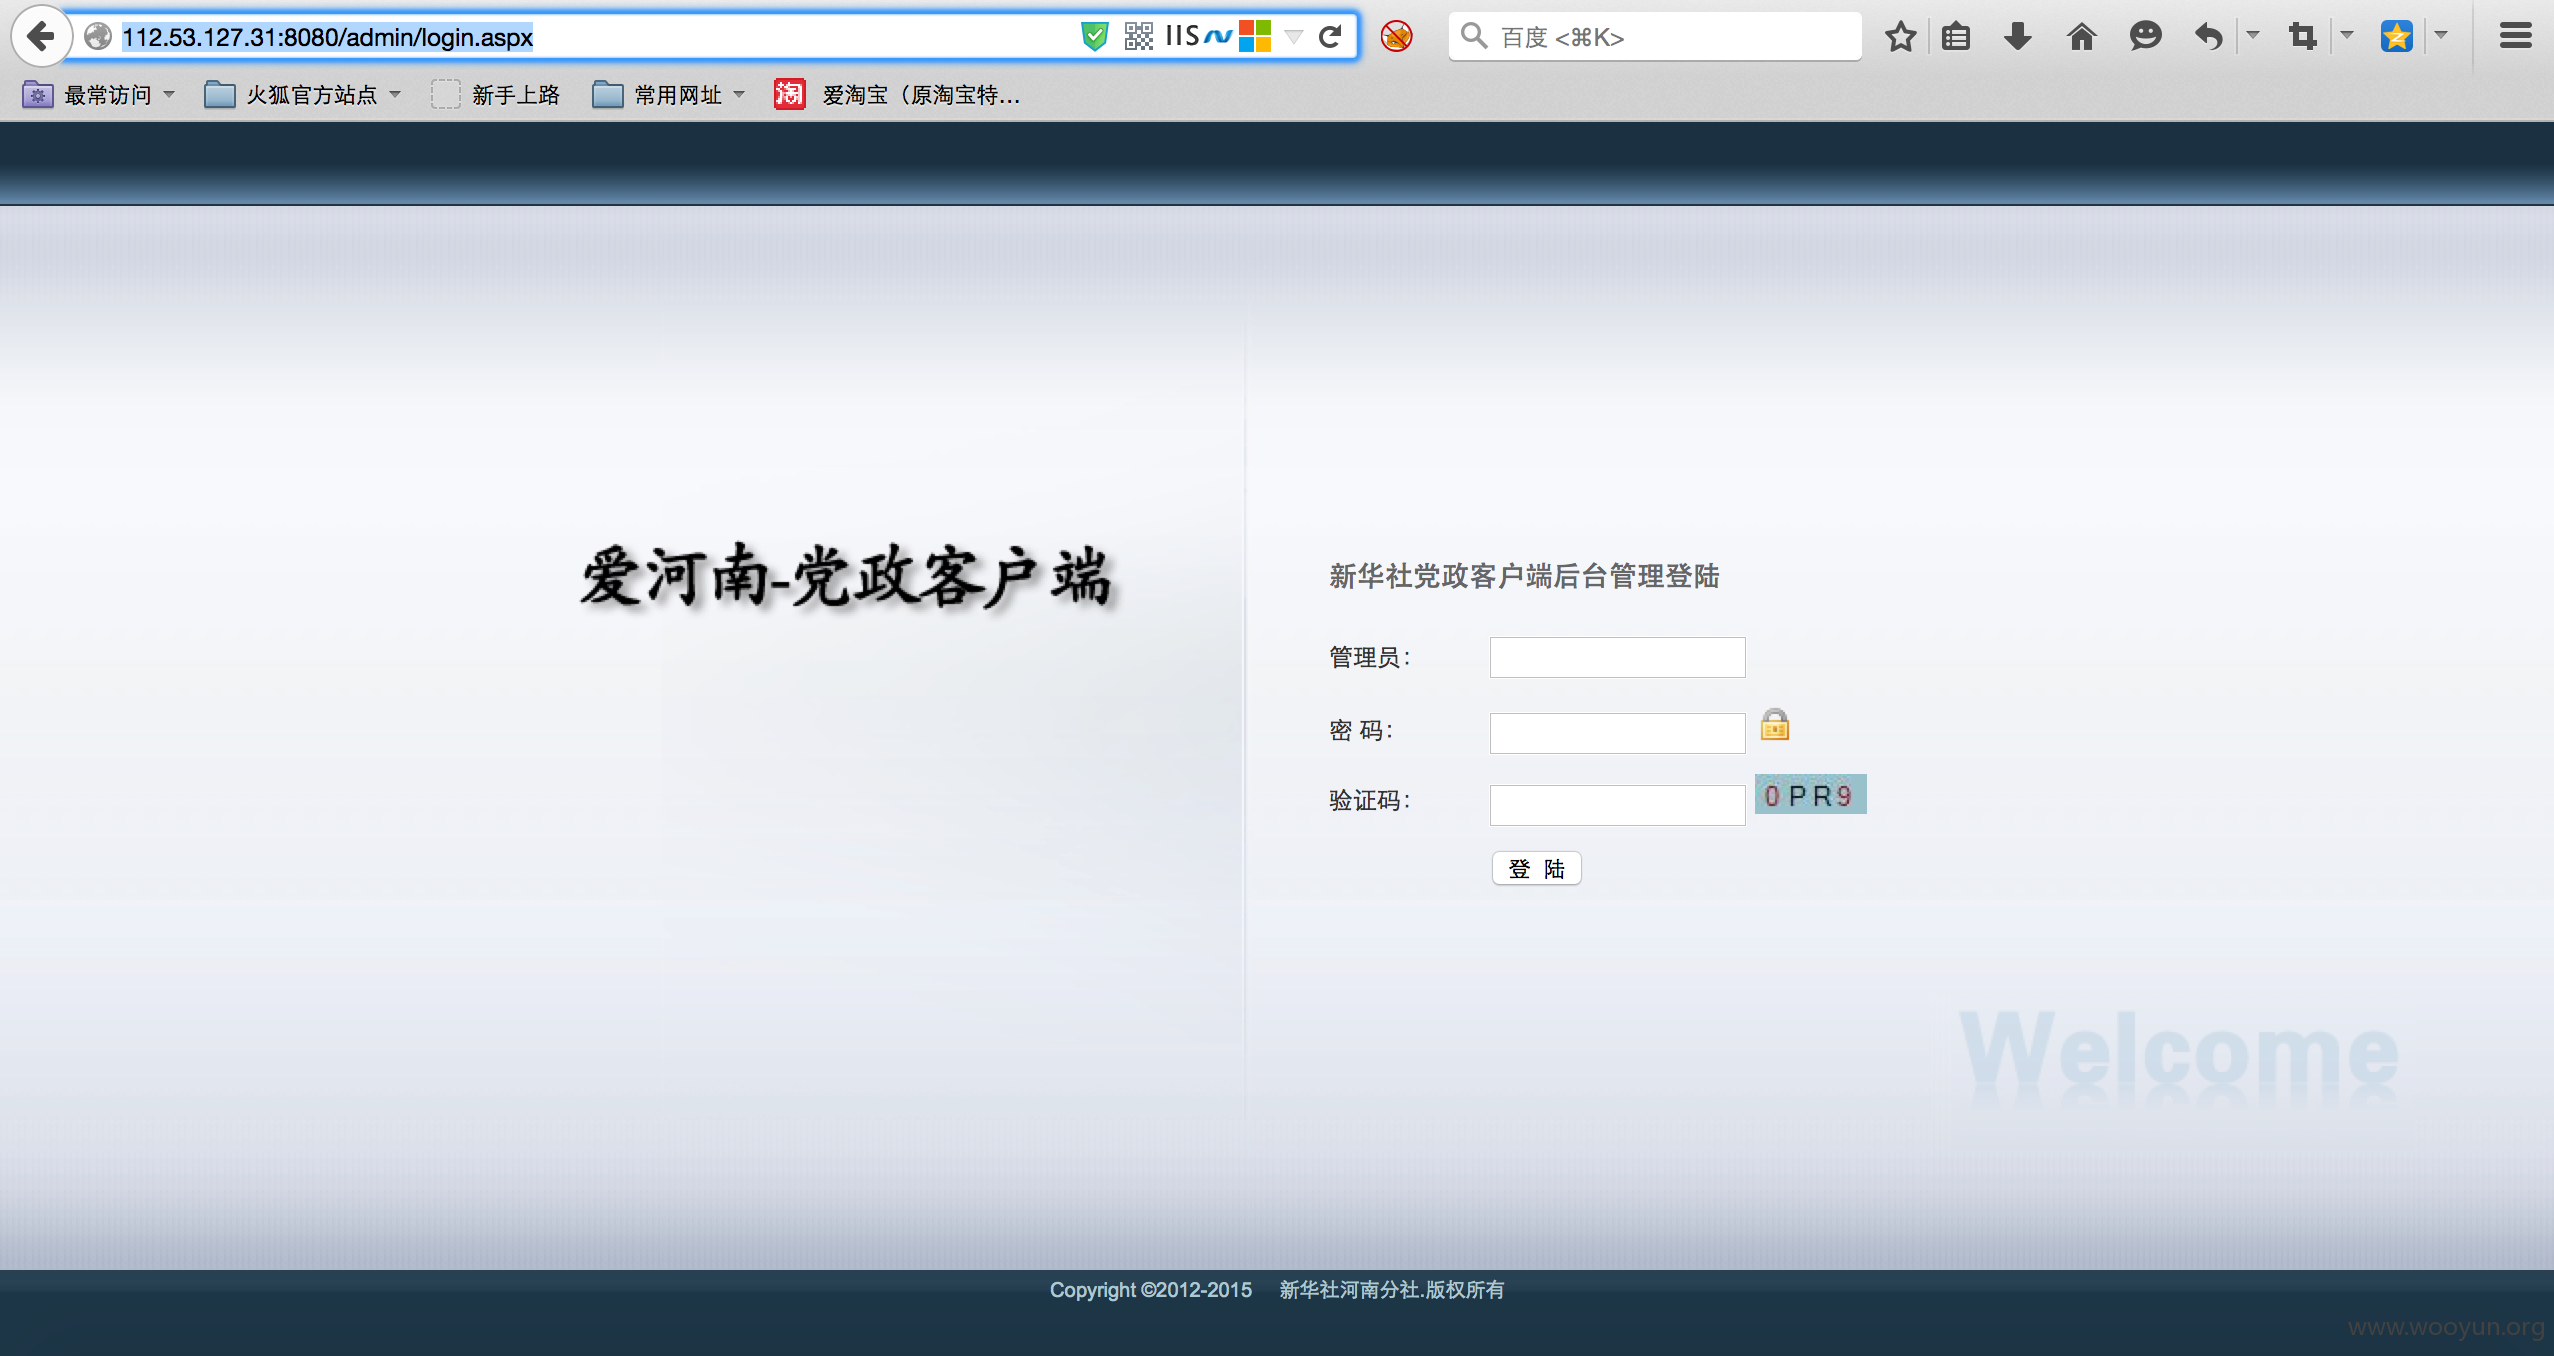Focus the 管理员 username input field

[x=1617, y=657]
